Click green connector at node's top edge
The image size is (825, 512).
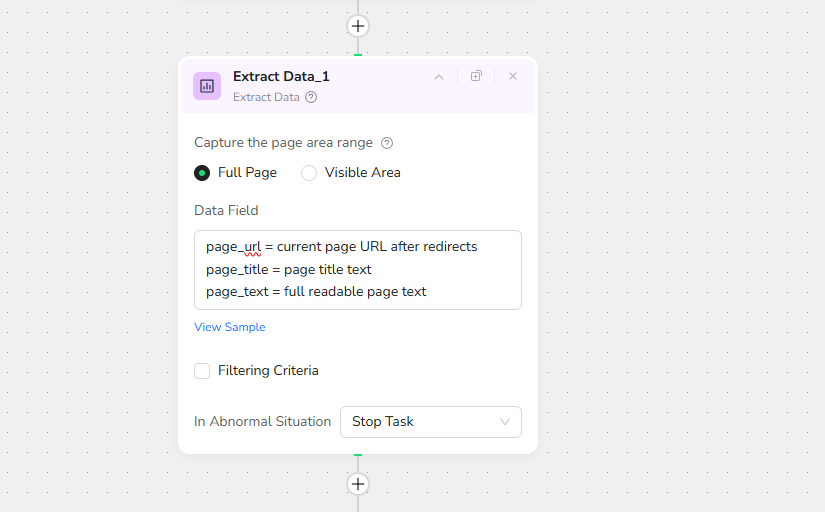point(358,55)
